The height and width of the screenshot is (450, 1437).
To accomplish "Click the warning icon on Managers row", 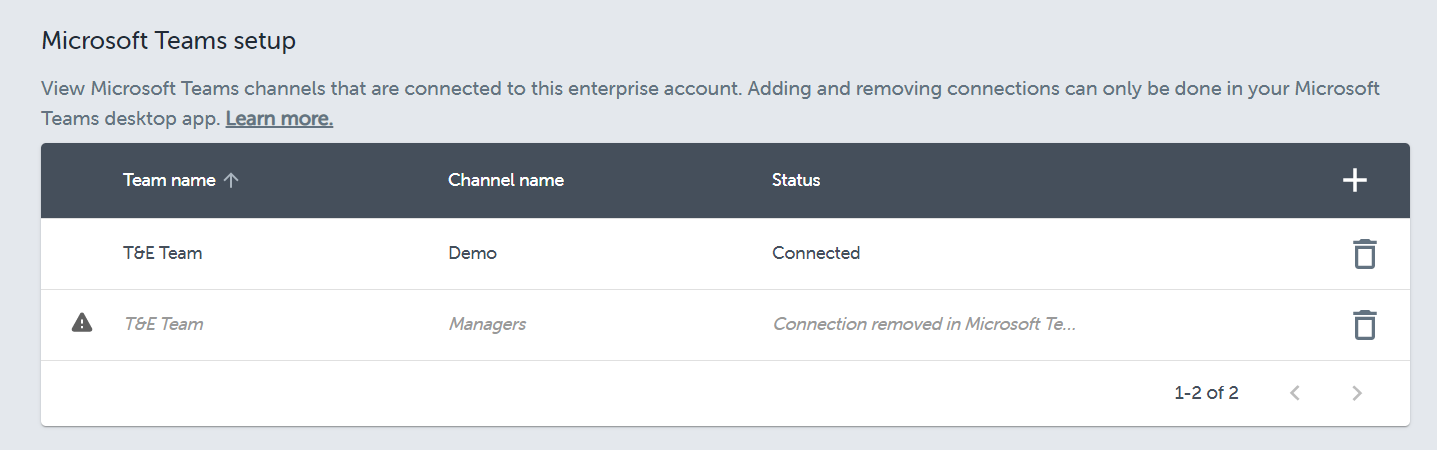I will click(82, 323).
